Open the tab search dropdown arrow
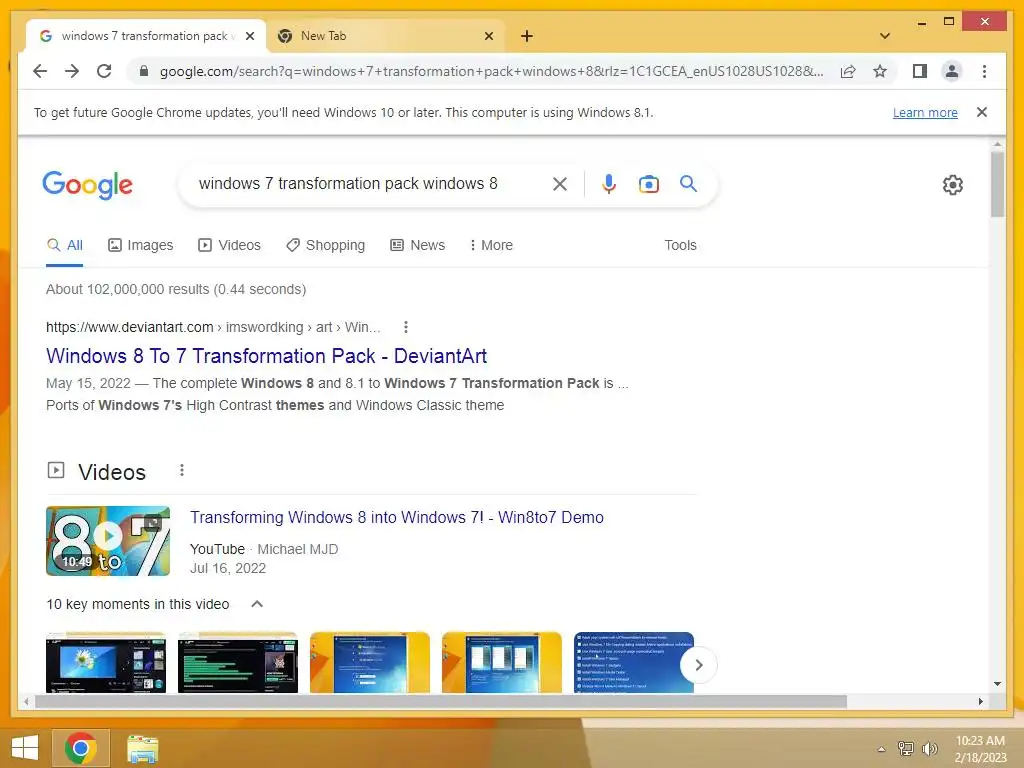 pos(884,36)
